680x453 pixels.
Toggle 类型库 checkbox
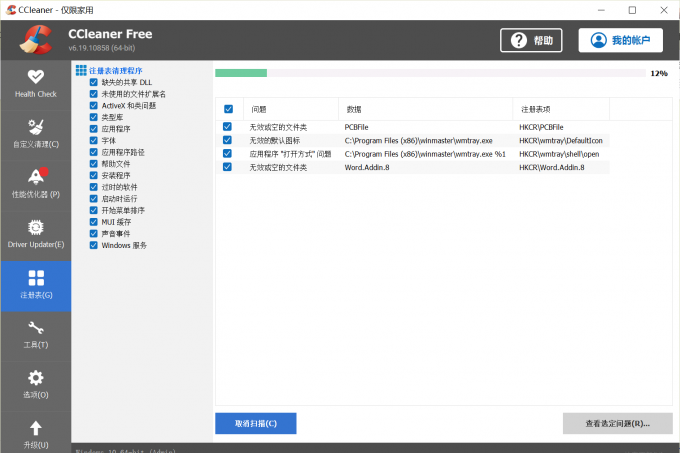click(x=94, y=117)
